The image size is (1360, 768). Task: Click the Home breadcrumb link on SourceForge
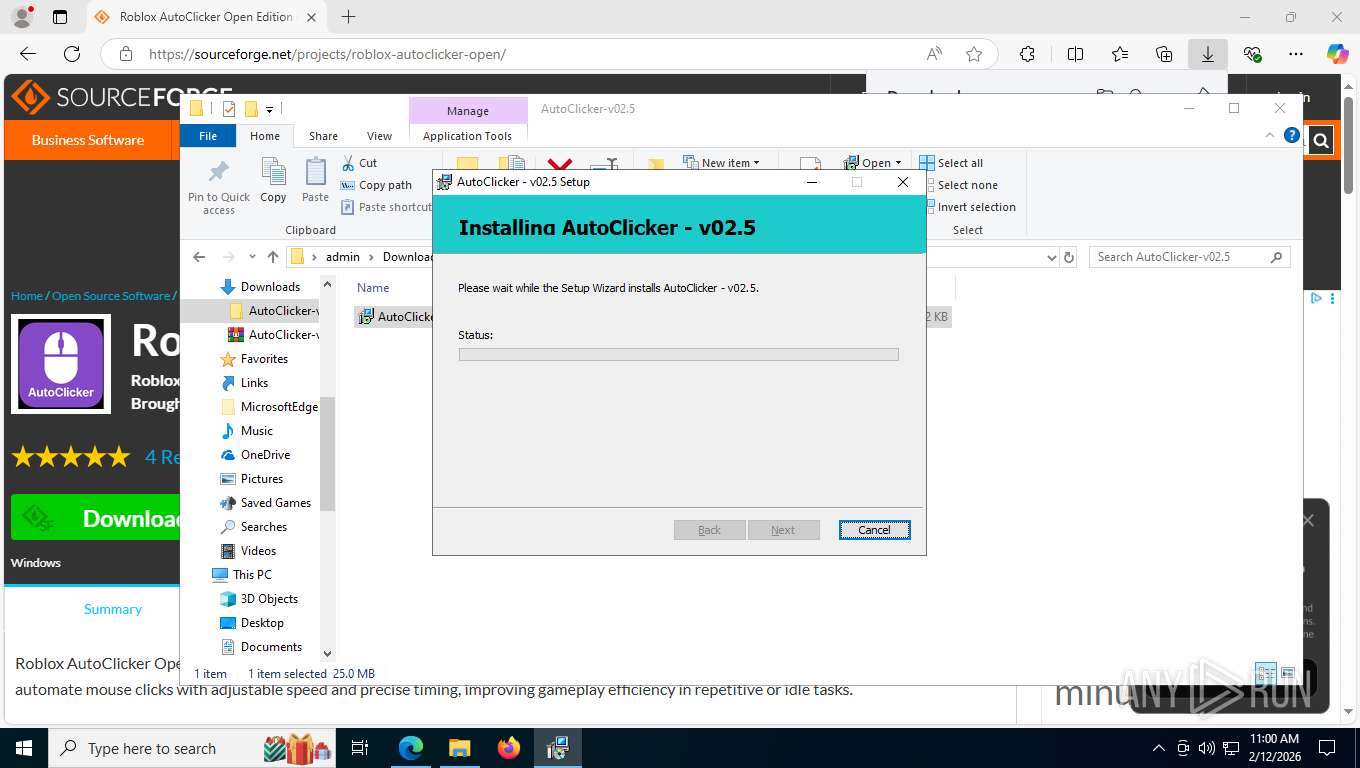point(27,296)
